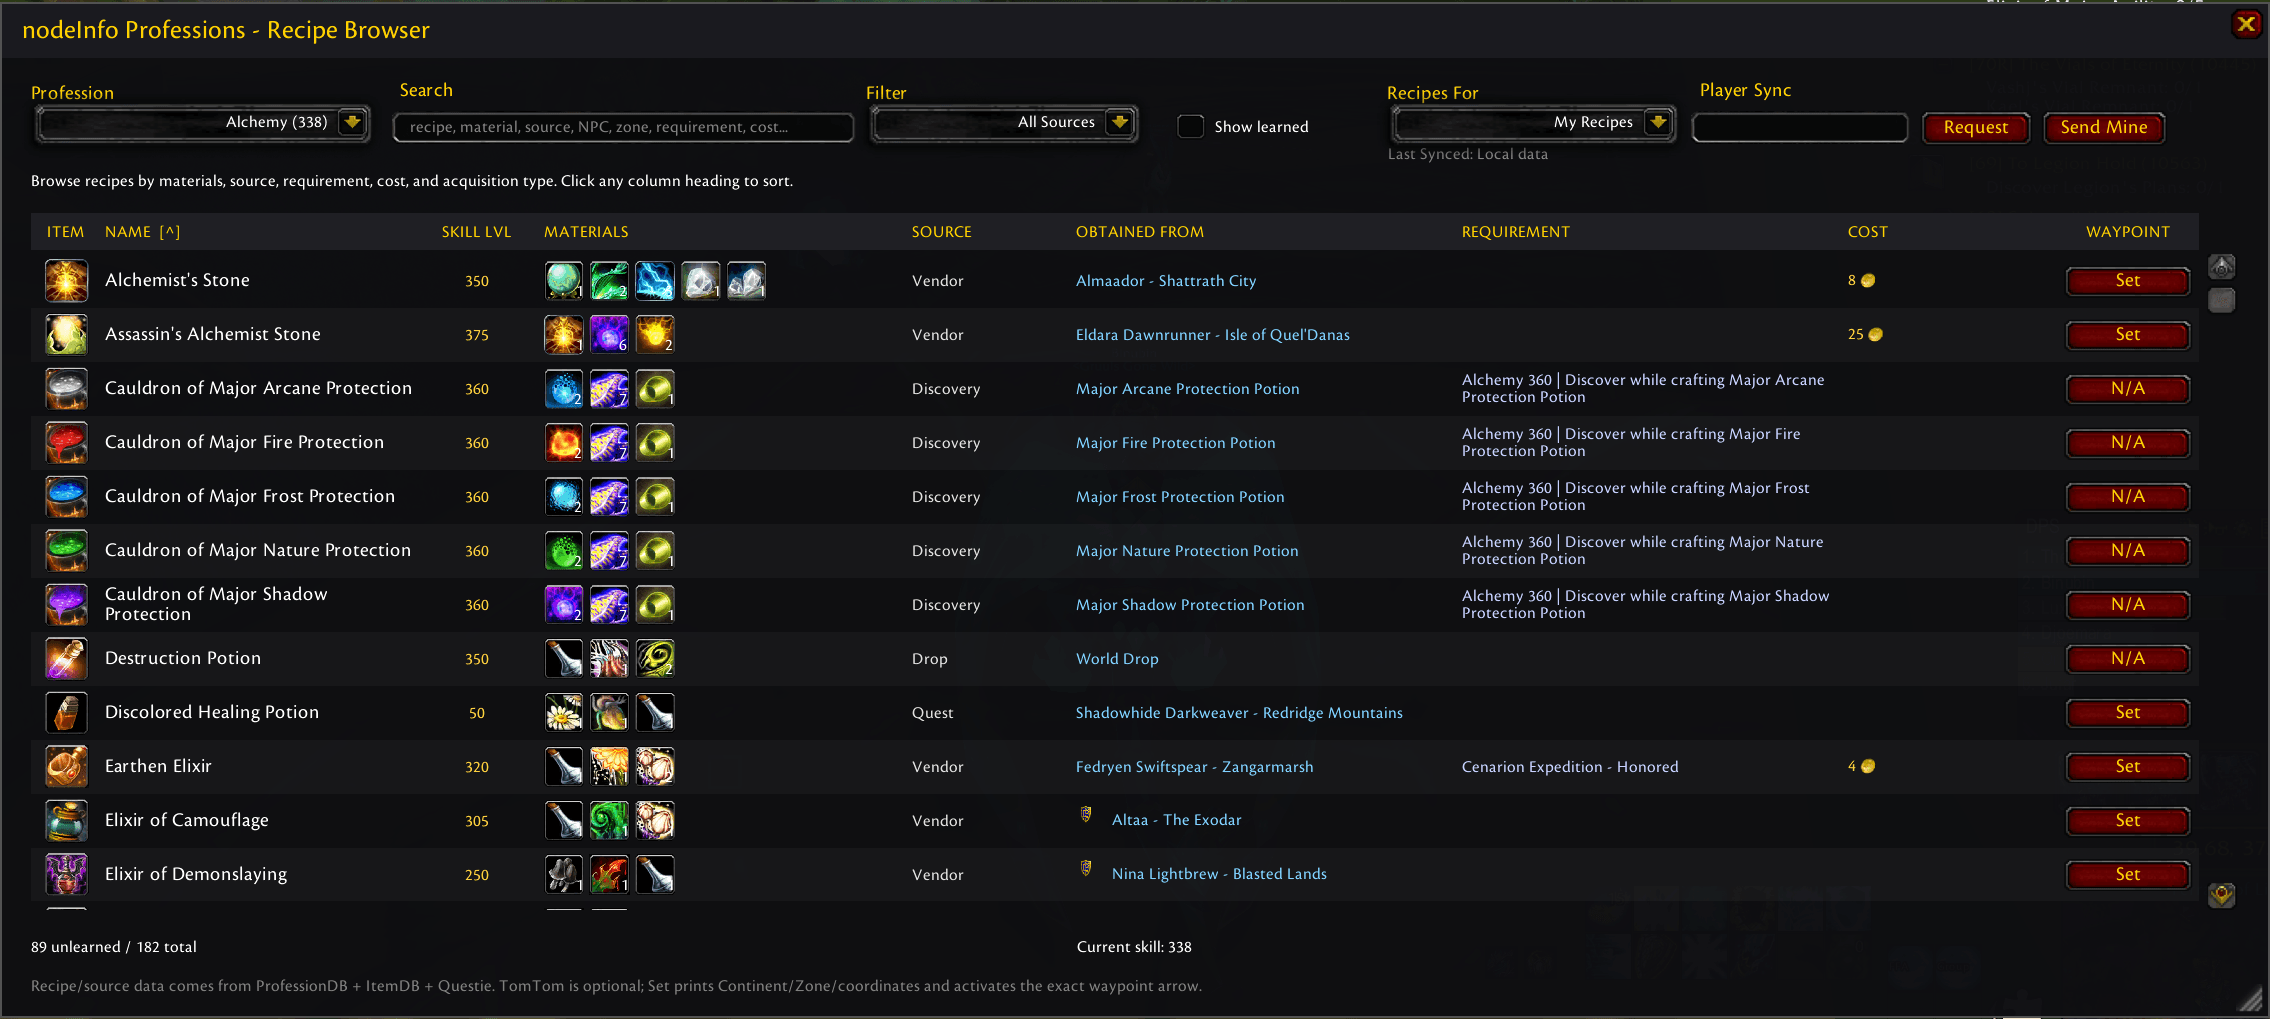
Task: Enable the Show learned checkbox
Action: pyautogui.click(x=1190, y=126)
